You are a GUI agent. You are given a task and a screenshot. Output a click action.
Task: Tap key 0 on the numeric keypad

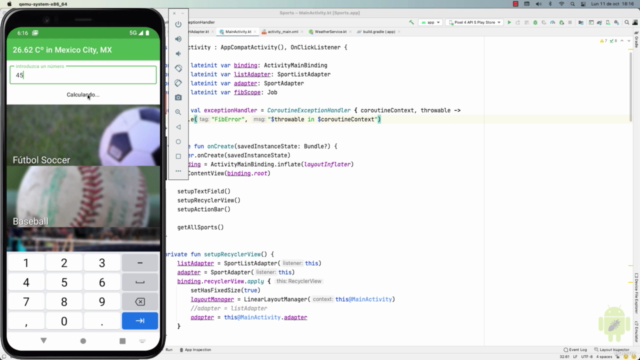(x=64, y=321)
